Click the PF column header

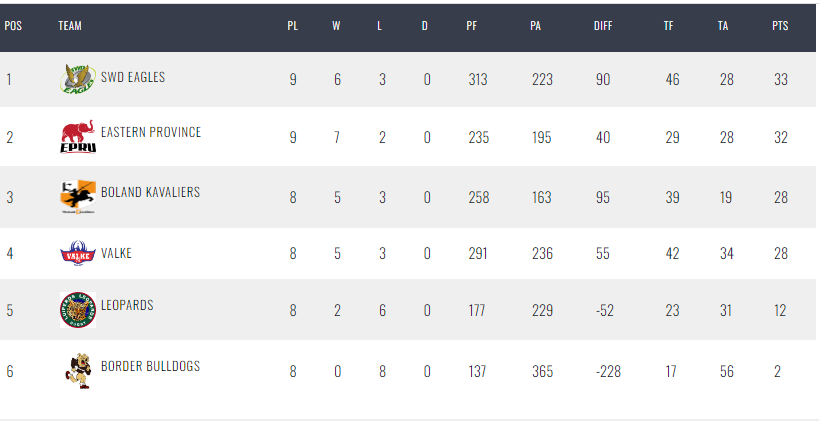(471, 26)
